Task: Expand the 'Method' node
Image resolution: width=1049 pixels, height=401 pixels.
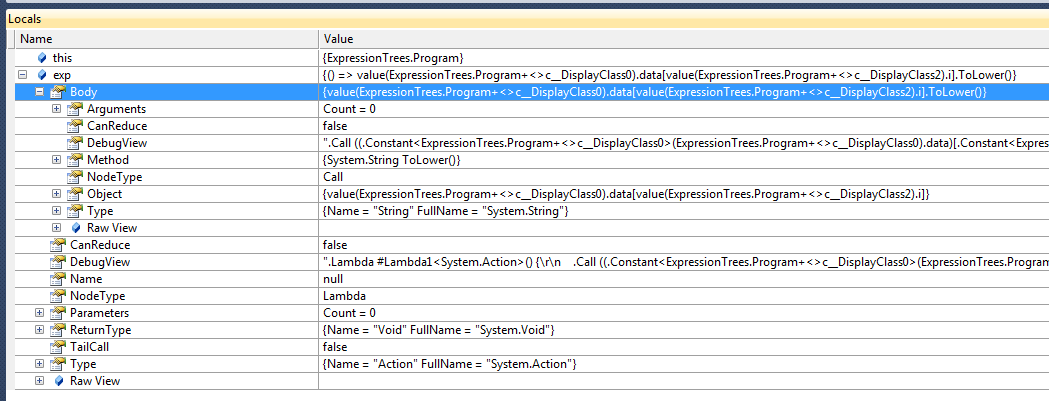Action: point(57,160)
